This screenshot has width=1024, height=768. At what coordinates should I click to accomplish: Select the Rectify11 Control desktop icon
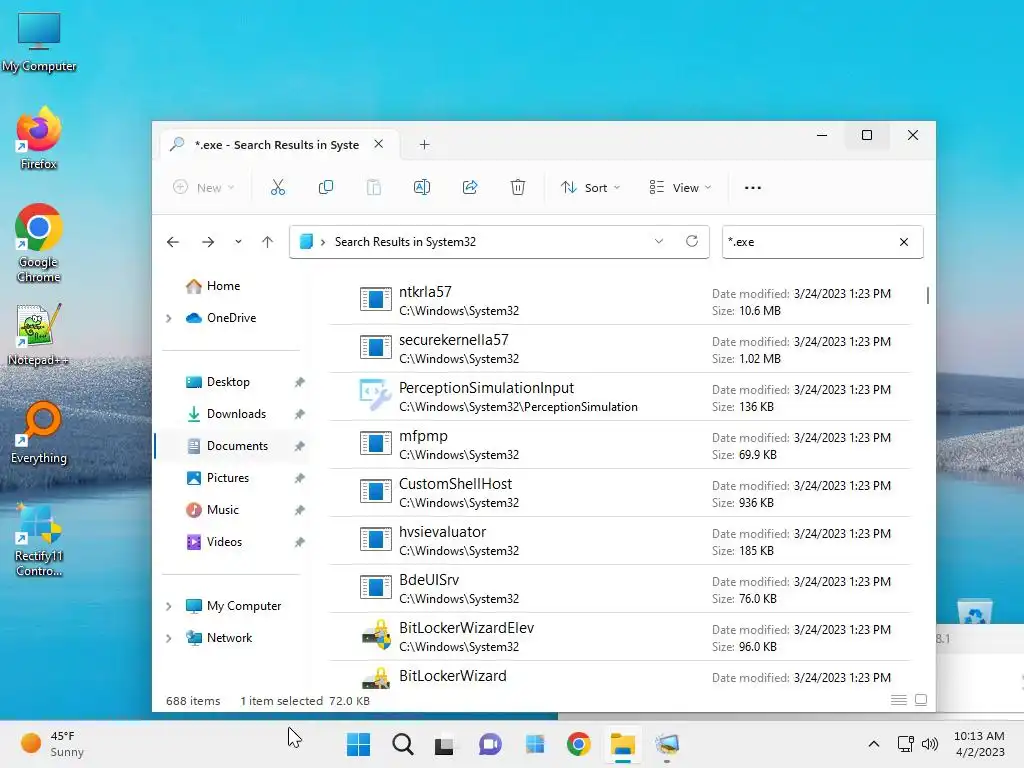(x=39, y=539)
